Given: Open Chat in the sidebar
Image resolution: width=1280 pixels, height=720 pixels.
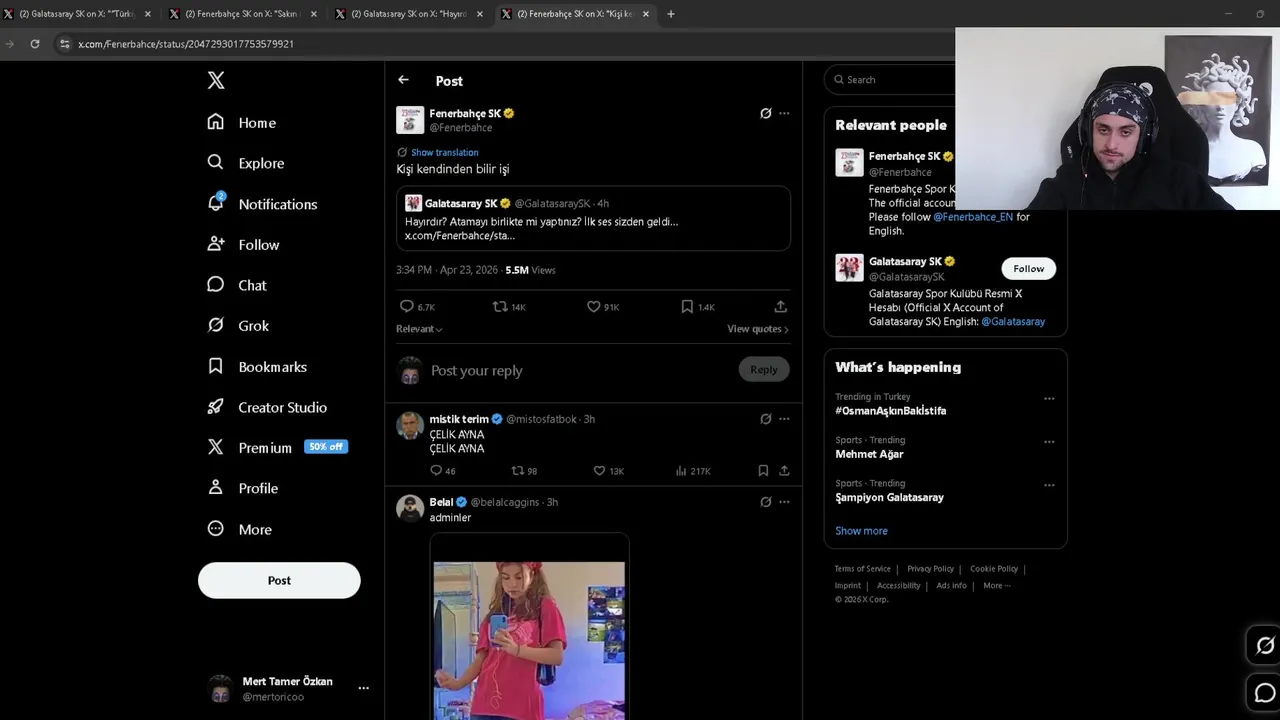Looking at the screenshot, I should [236, 285].
